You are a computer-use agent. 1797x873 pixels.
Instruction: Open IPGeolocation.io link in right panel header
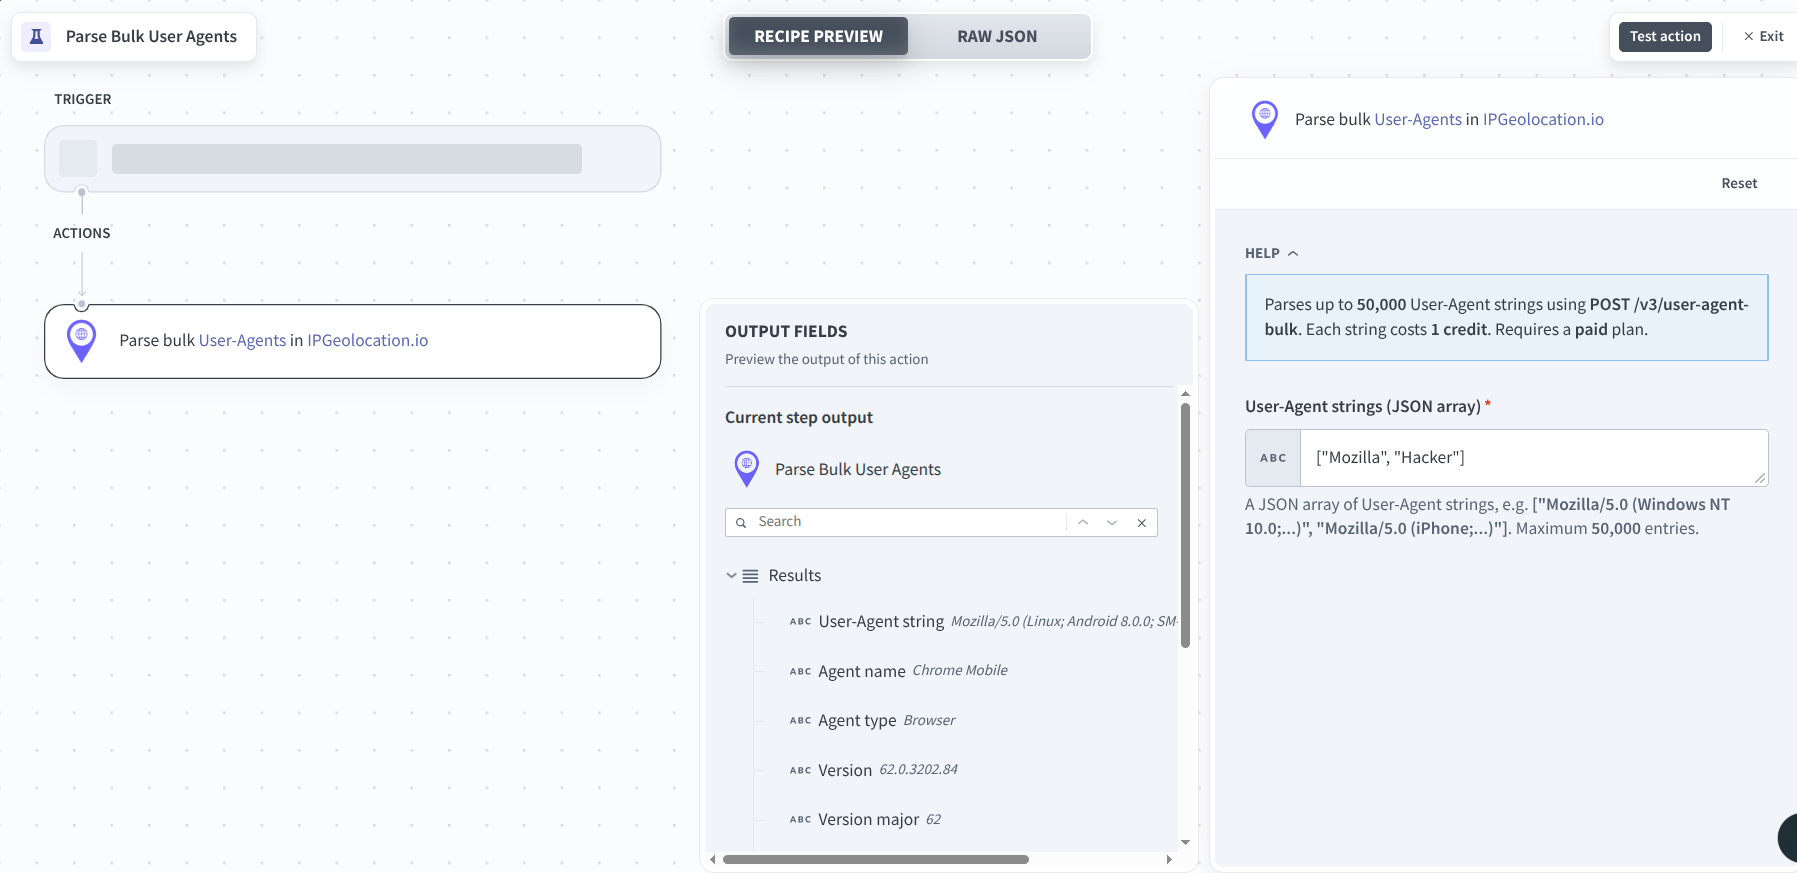pyautogui.click(x=1543, y=120)
